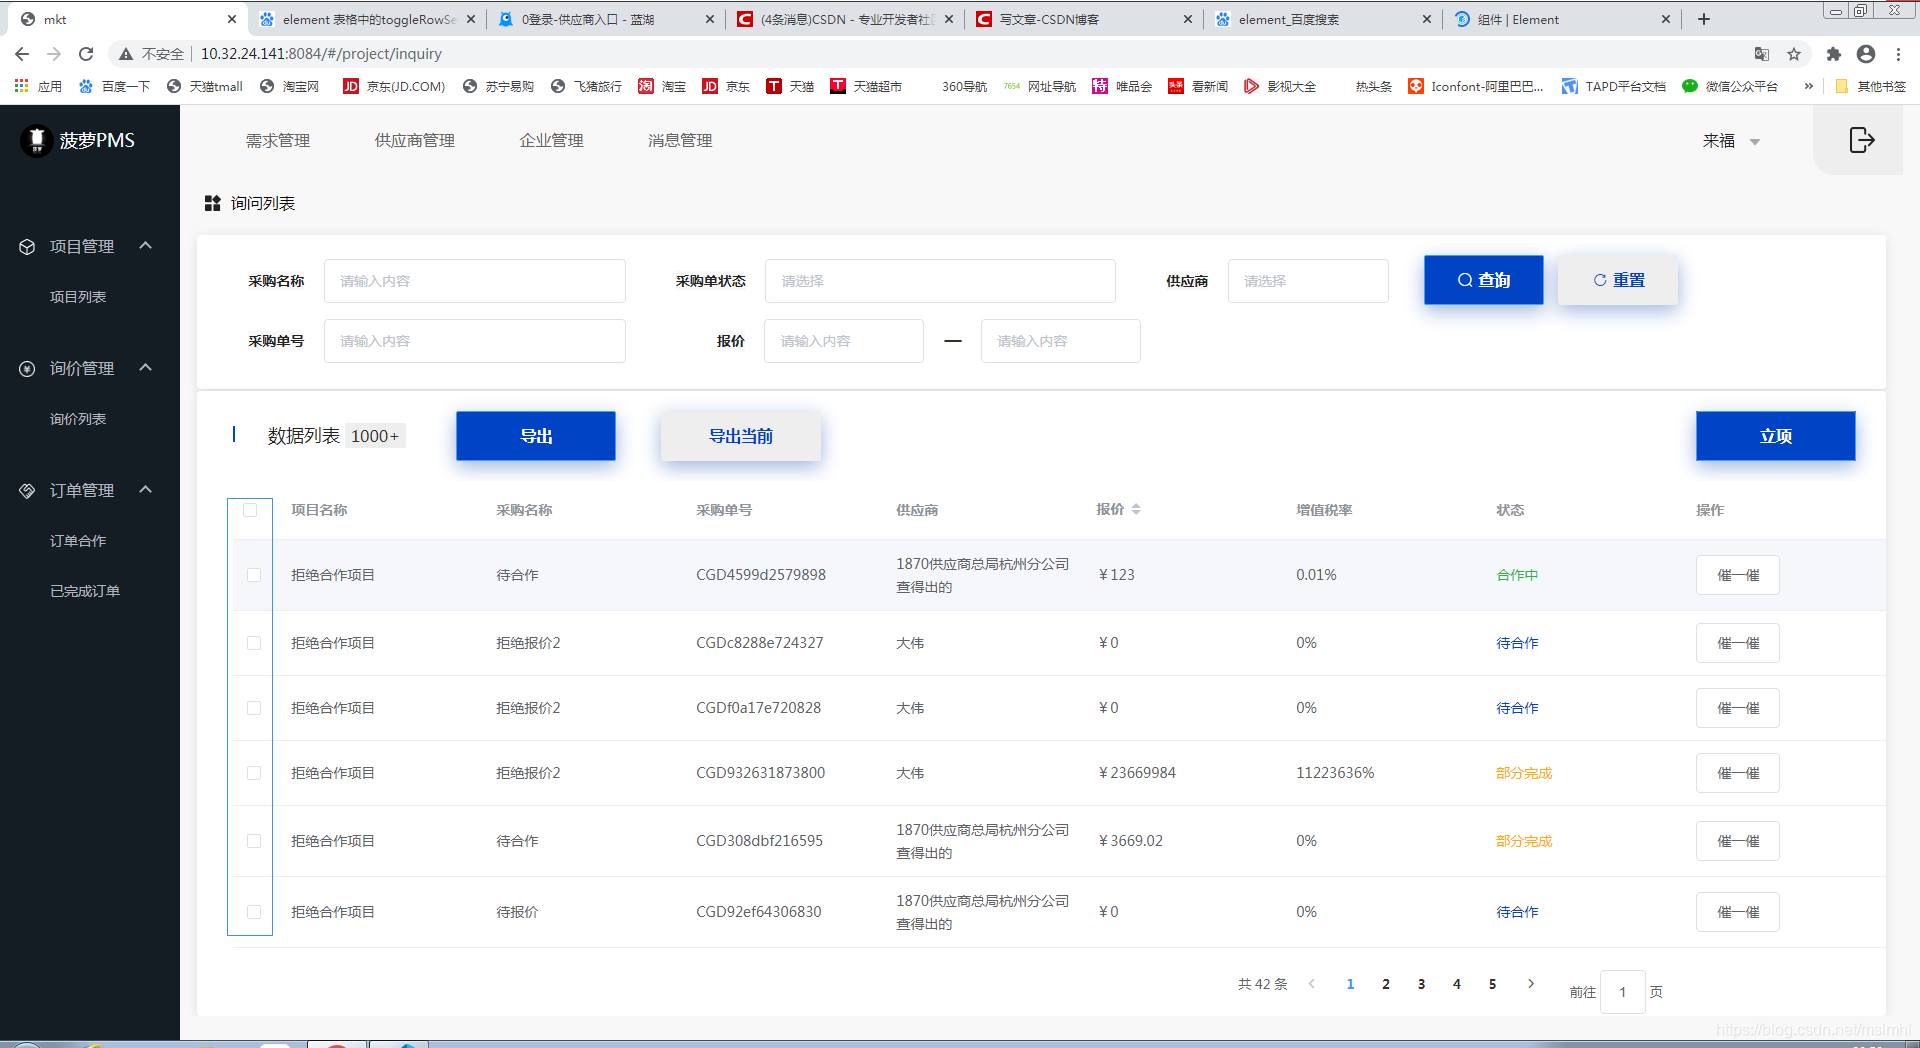
Task: Click the 重置 reset button
Action: pyautogui.click(x=1618, y=280)
